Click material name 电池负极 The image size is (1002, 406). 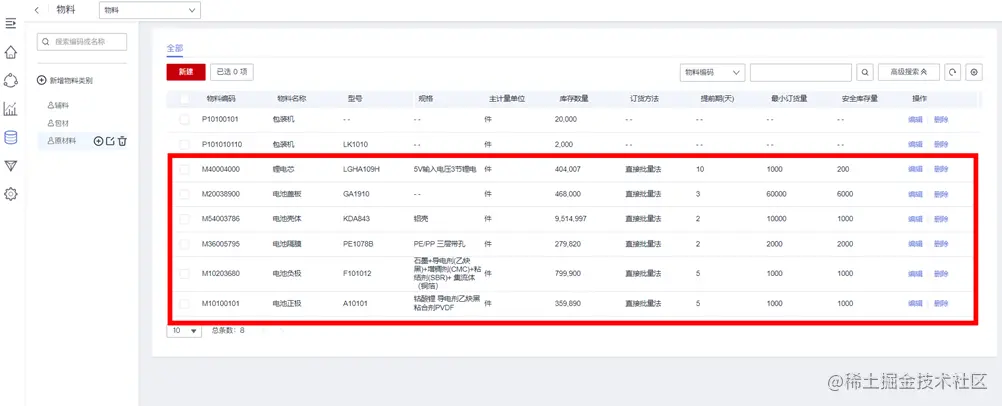pyautogui.click(x=286, y=274)
